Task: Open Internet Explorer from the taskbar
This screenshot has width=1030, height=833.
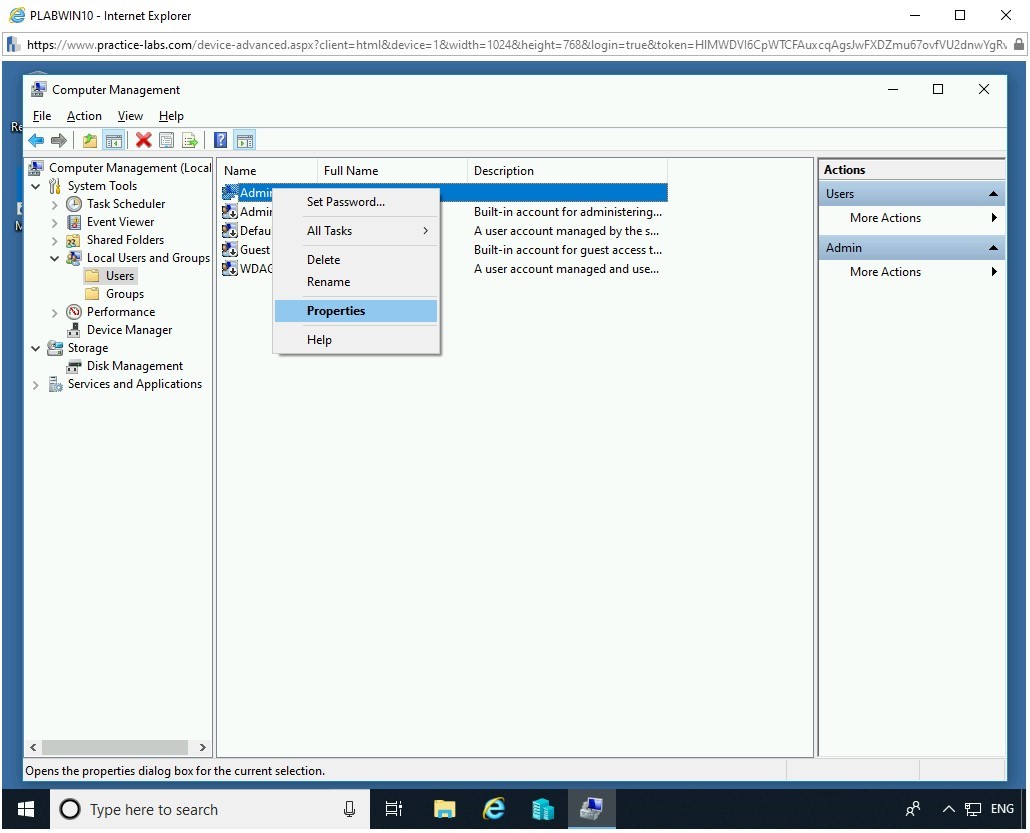Action: pos(494,809)
